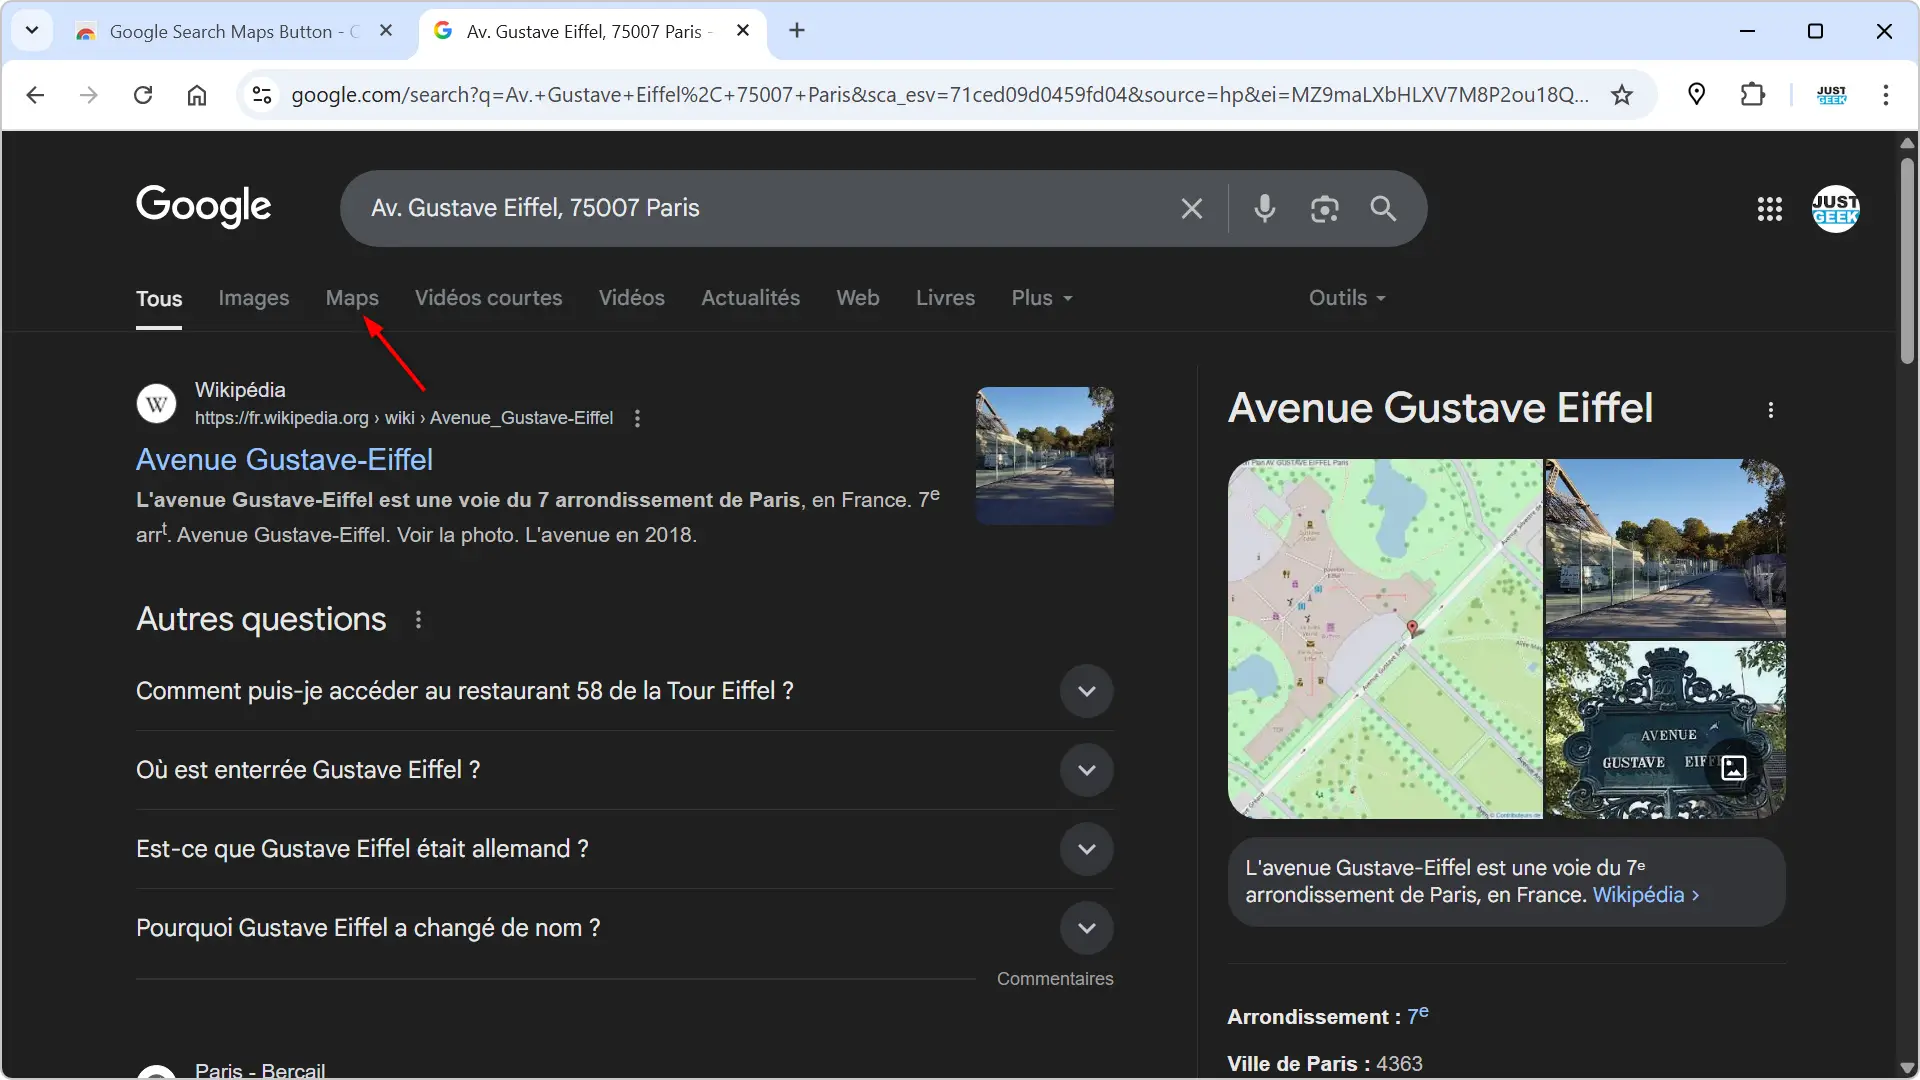
Task: Click the browser forward arrow
Action: pos(89,95)
